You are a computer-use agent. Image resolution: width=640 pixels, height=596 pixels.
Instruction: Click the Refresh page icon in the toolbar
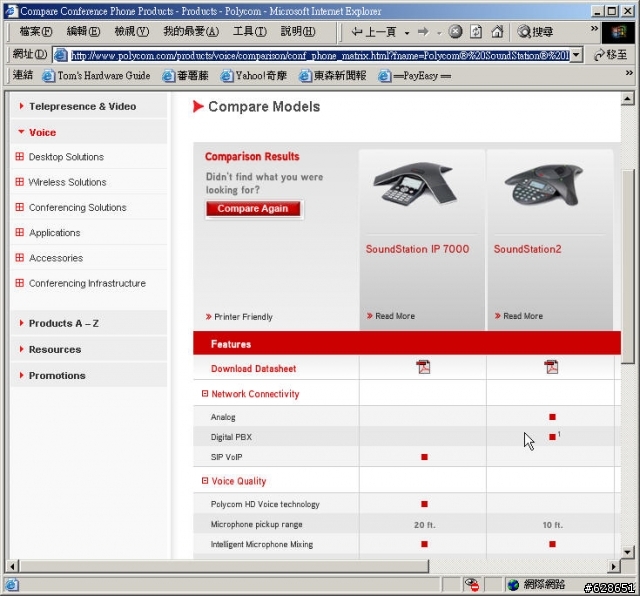click(x=476, y=32)
